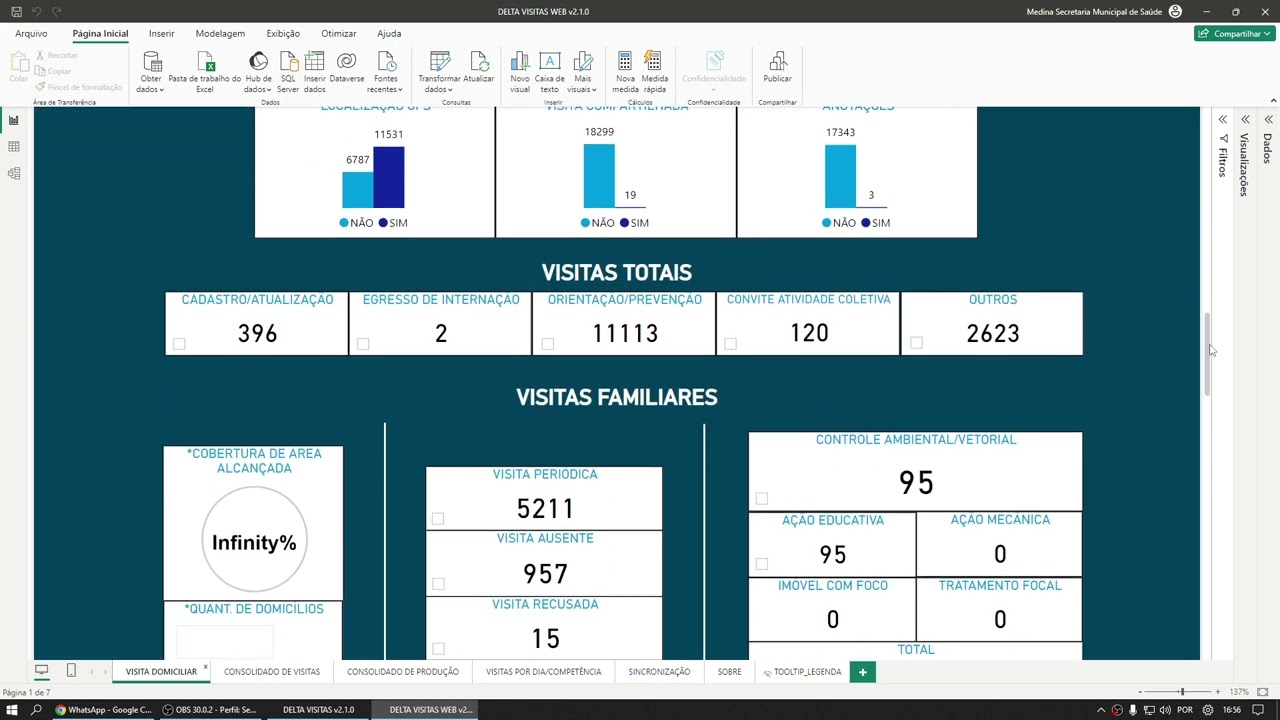Image resolution: width=1280 pixels, height=720 pixels.
Task: Open the SQL Server connector
Action: (288, 73)
